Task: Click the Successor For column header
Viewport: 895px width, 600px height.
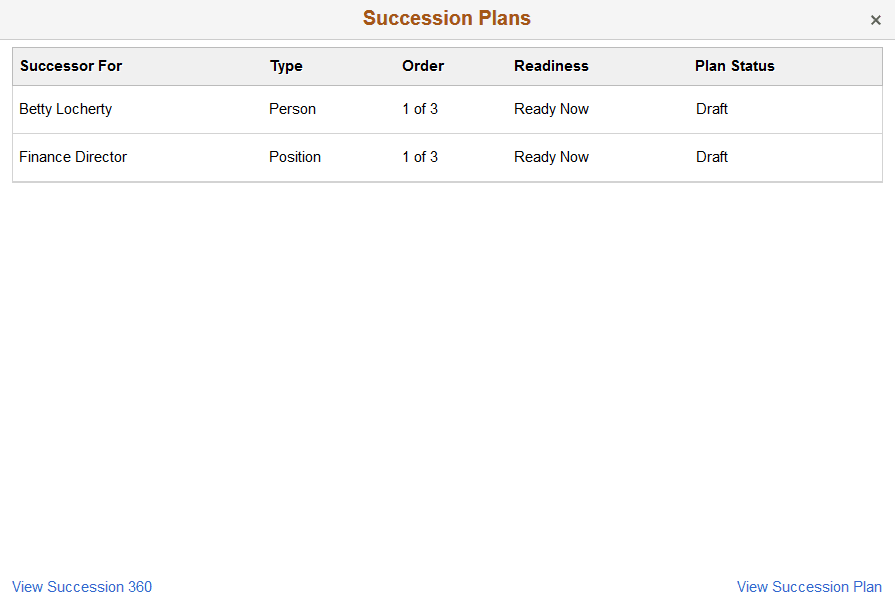Action: click(x=71, y=66)
